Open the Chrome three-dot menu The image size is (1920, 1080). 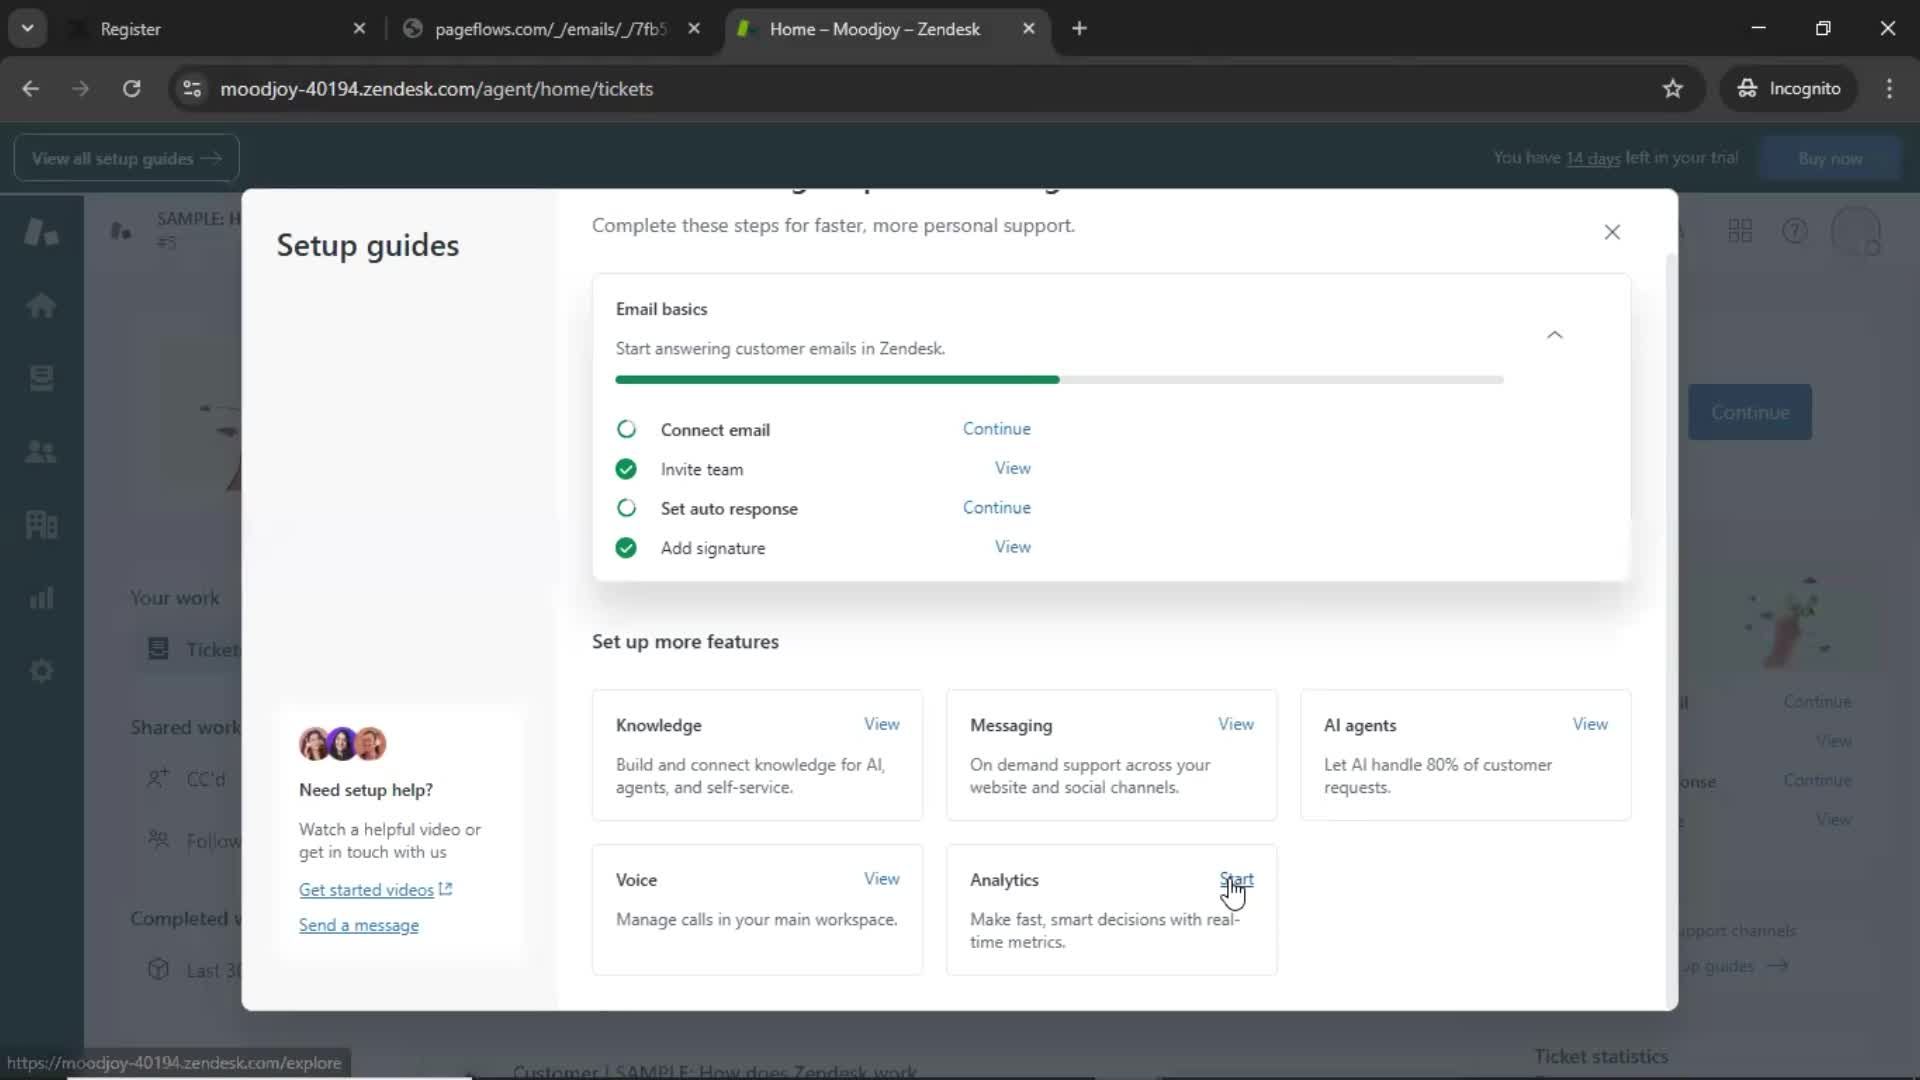(1889, 89)
